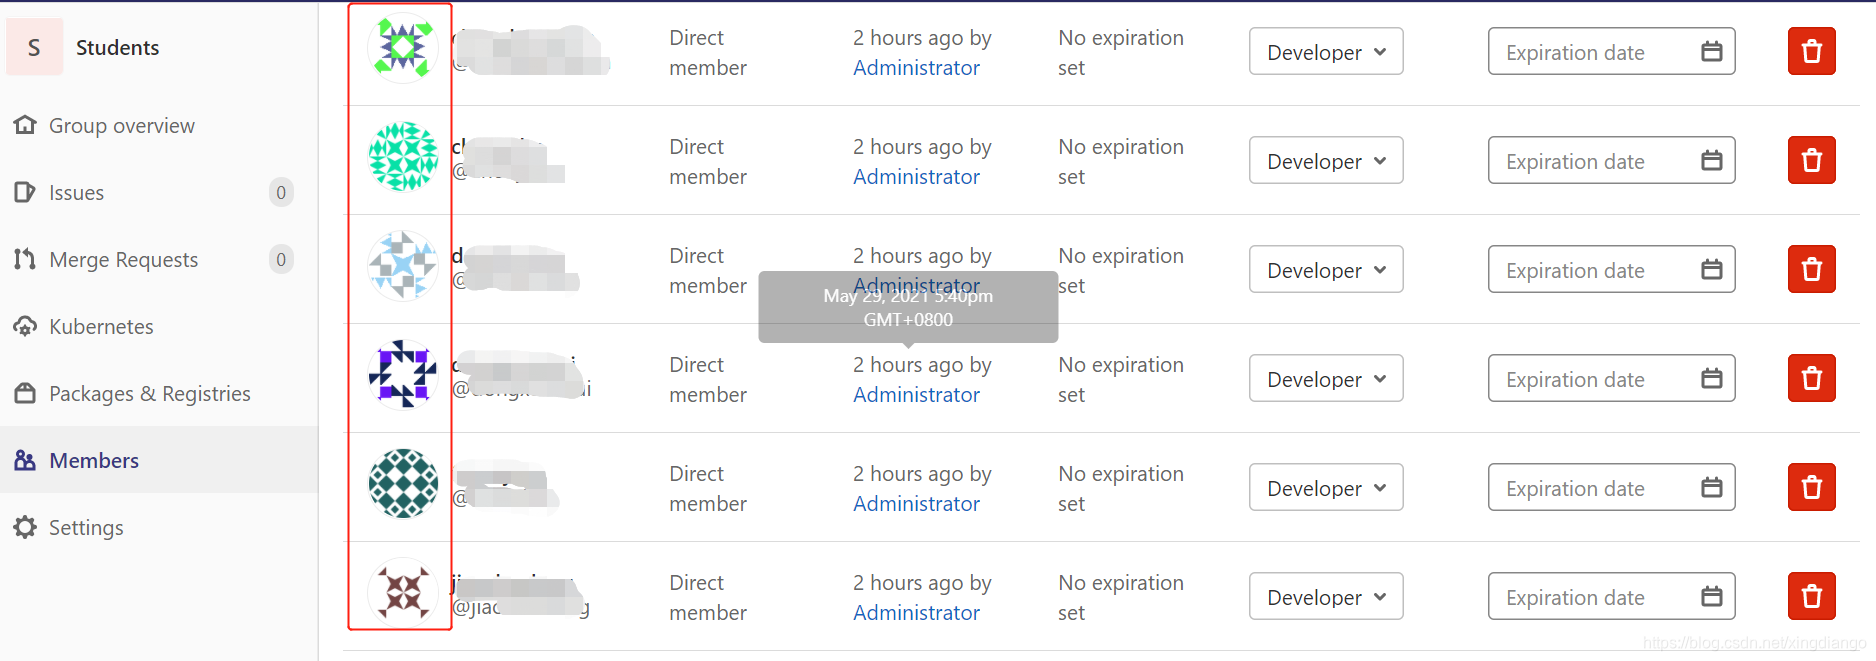Expand the Developer role dropdown in the third row

(1325, 270)
